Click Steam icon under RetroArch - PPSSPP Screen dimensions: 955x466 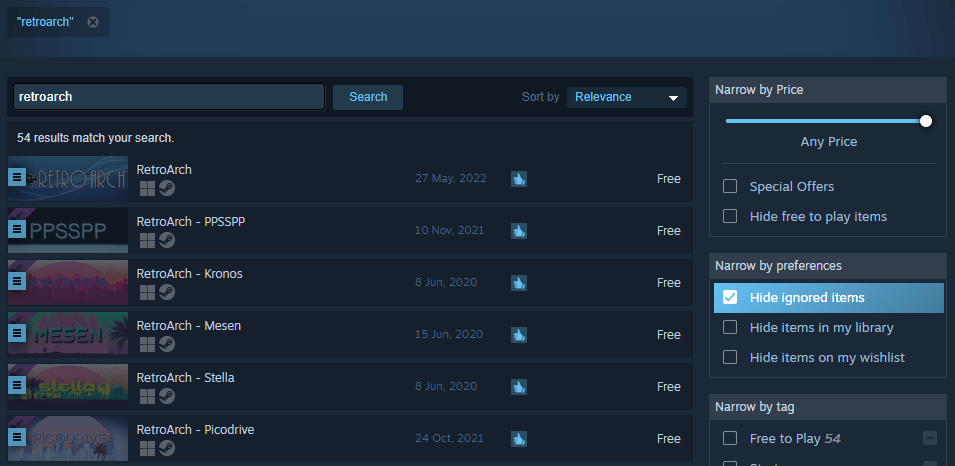[x=167, y=241]
